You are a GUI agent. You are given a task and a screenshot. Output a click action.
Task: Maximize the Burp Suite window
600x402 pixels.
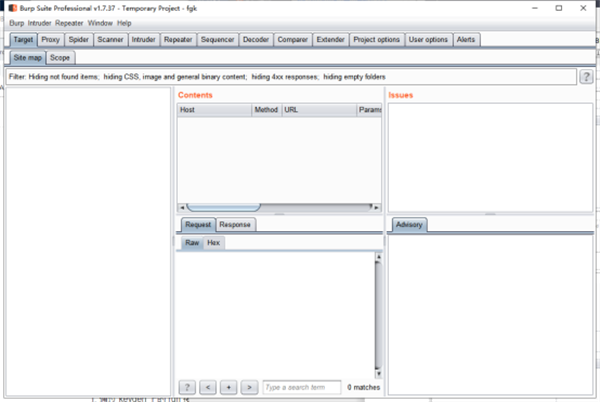pyautogui.click(x=559, y=8)
